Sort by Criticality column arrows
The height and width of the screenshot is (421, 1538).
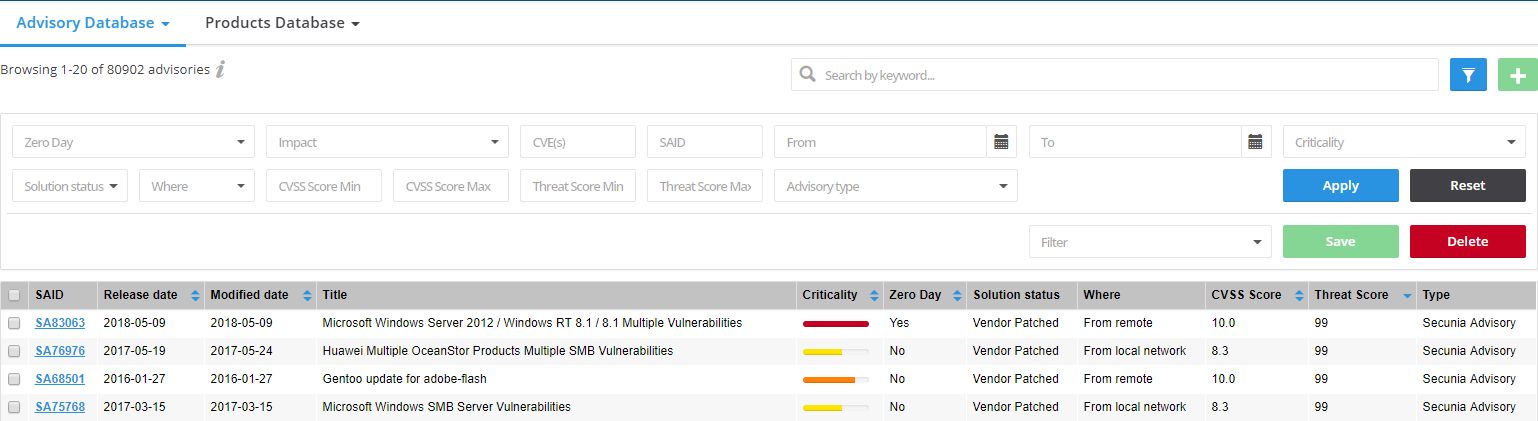[x=874, y=296]
